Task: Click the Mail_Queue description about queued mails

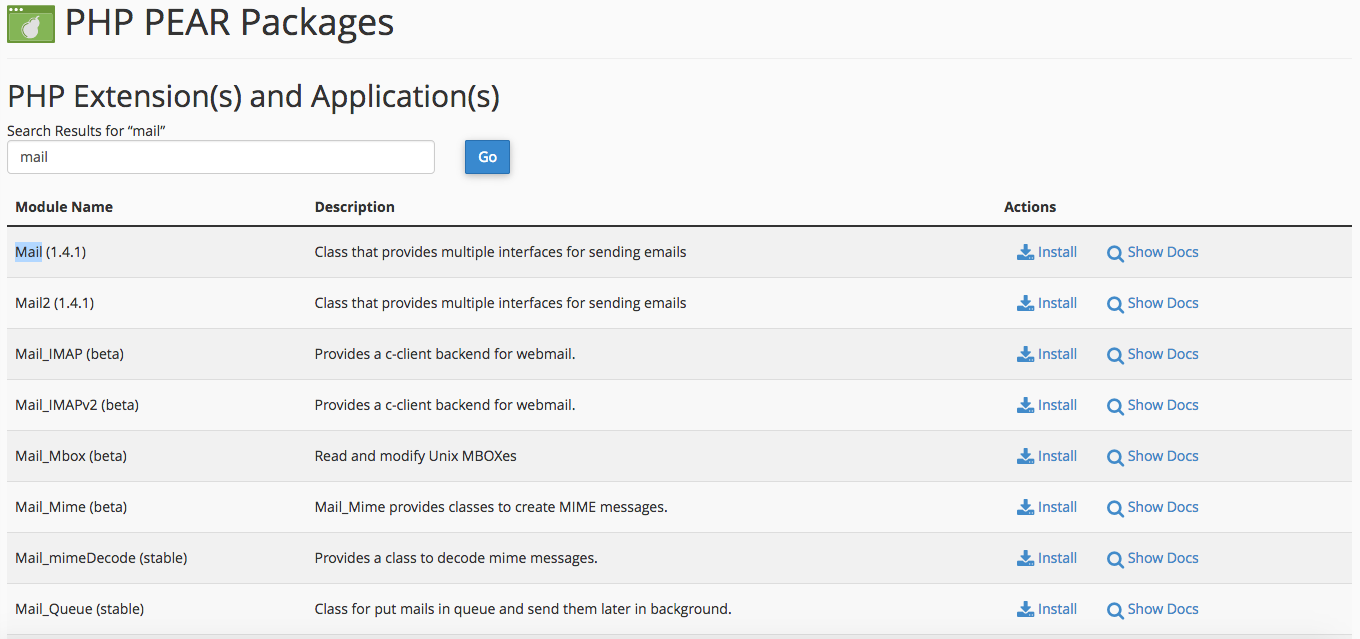Action: pyautogui.click(x=523, y=609)
